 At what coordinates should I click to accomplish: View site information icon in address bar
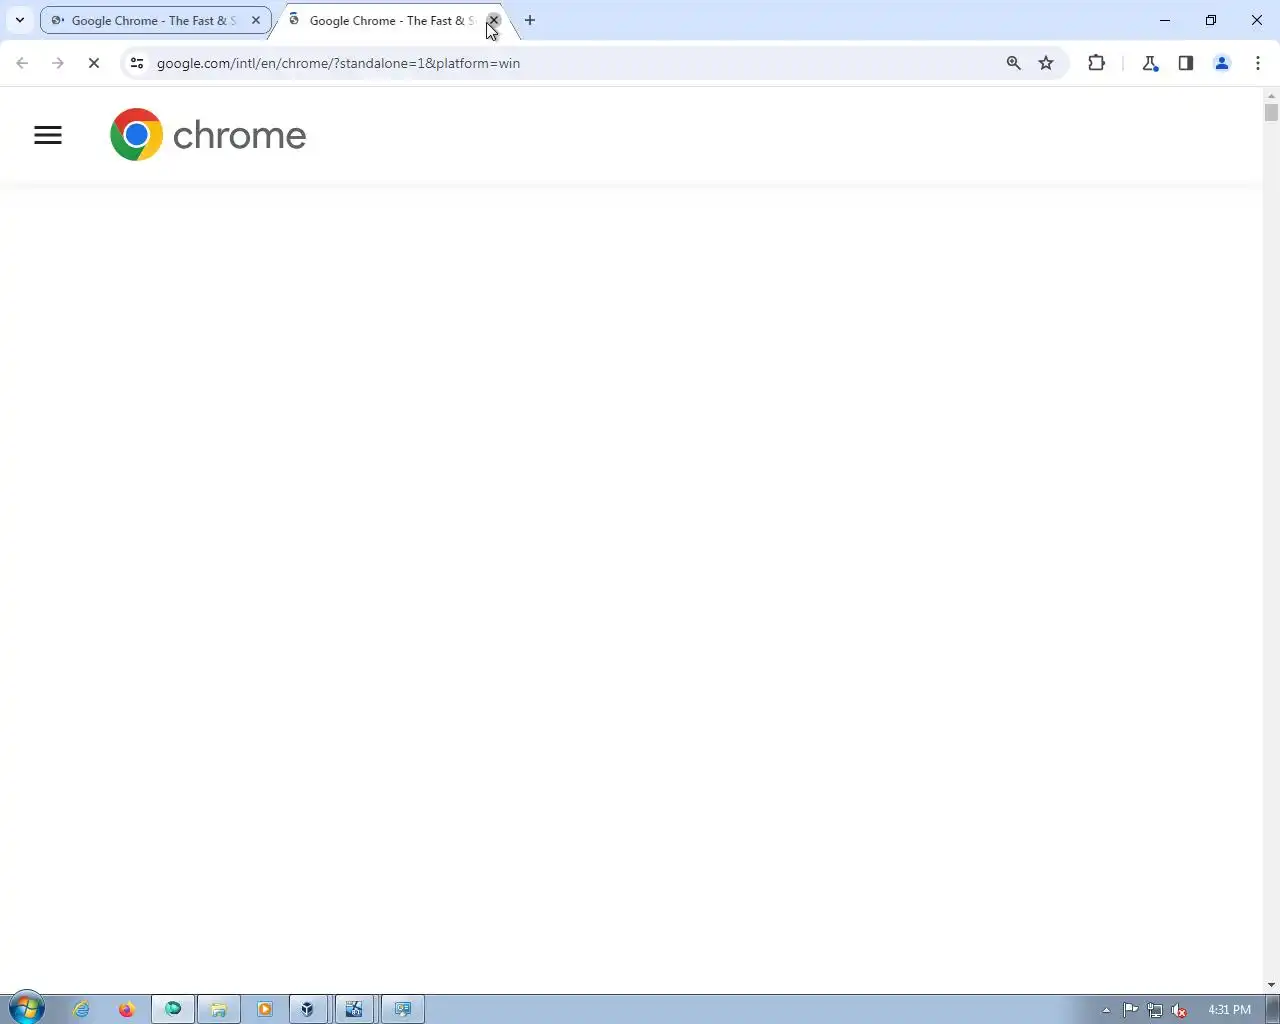137,63
